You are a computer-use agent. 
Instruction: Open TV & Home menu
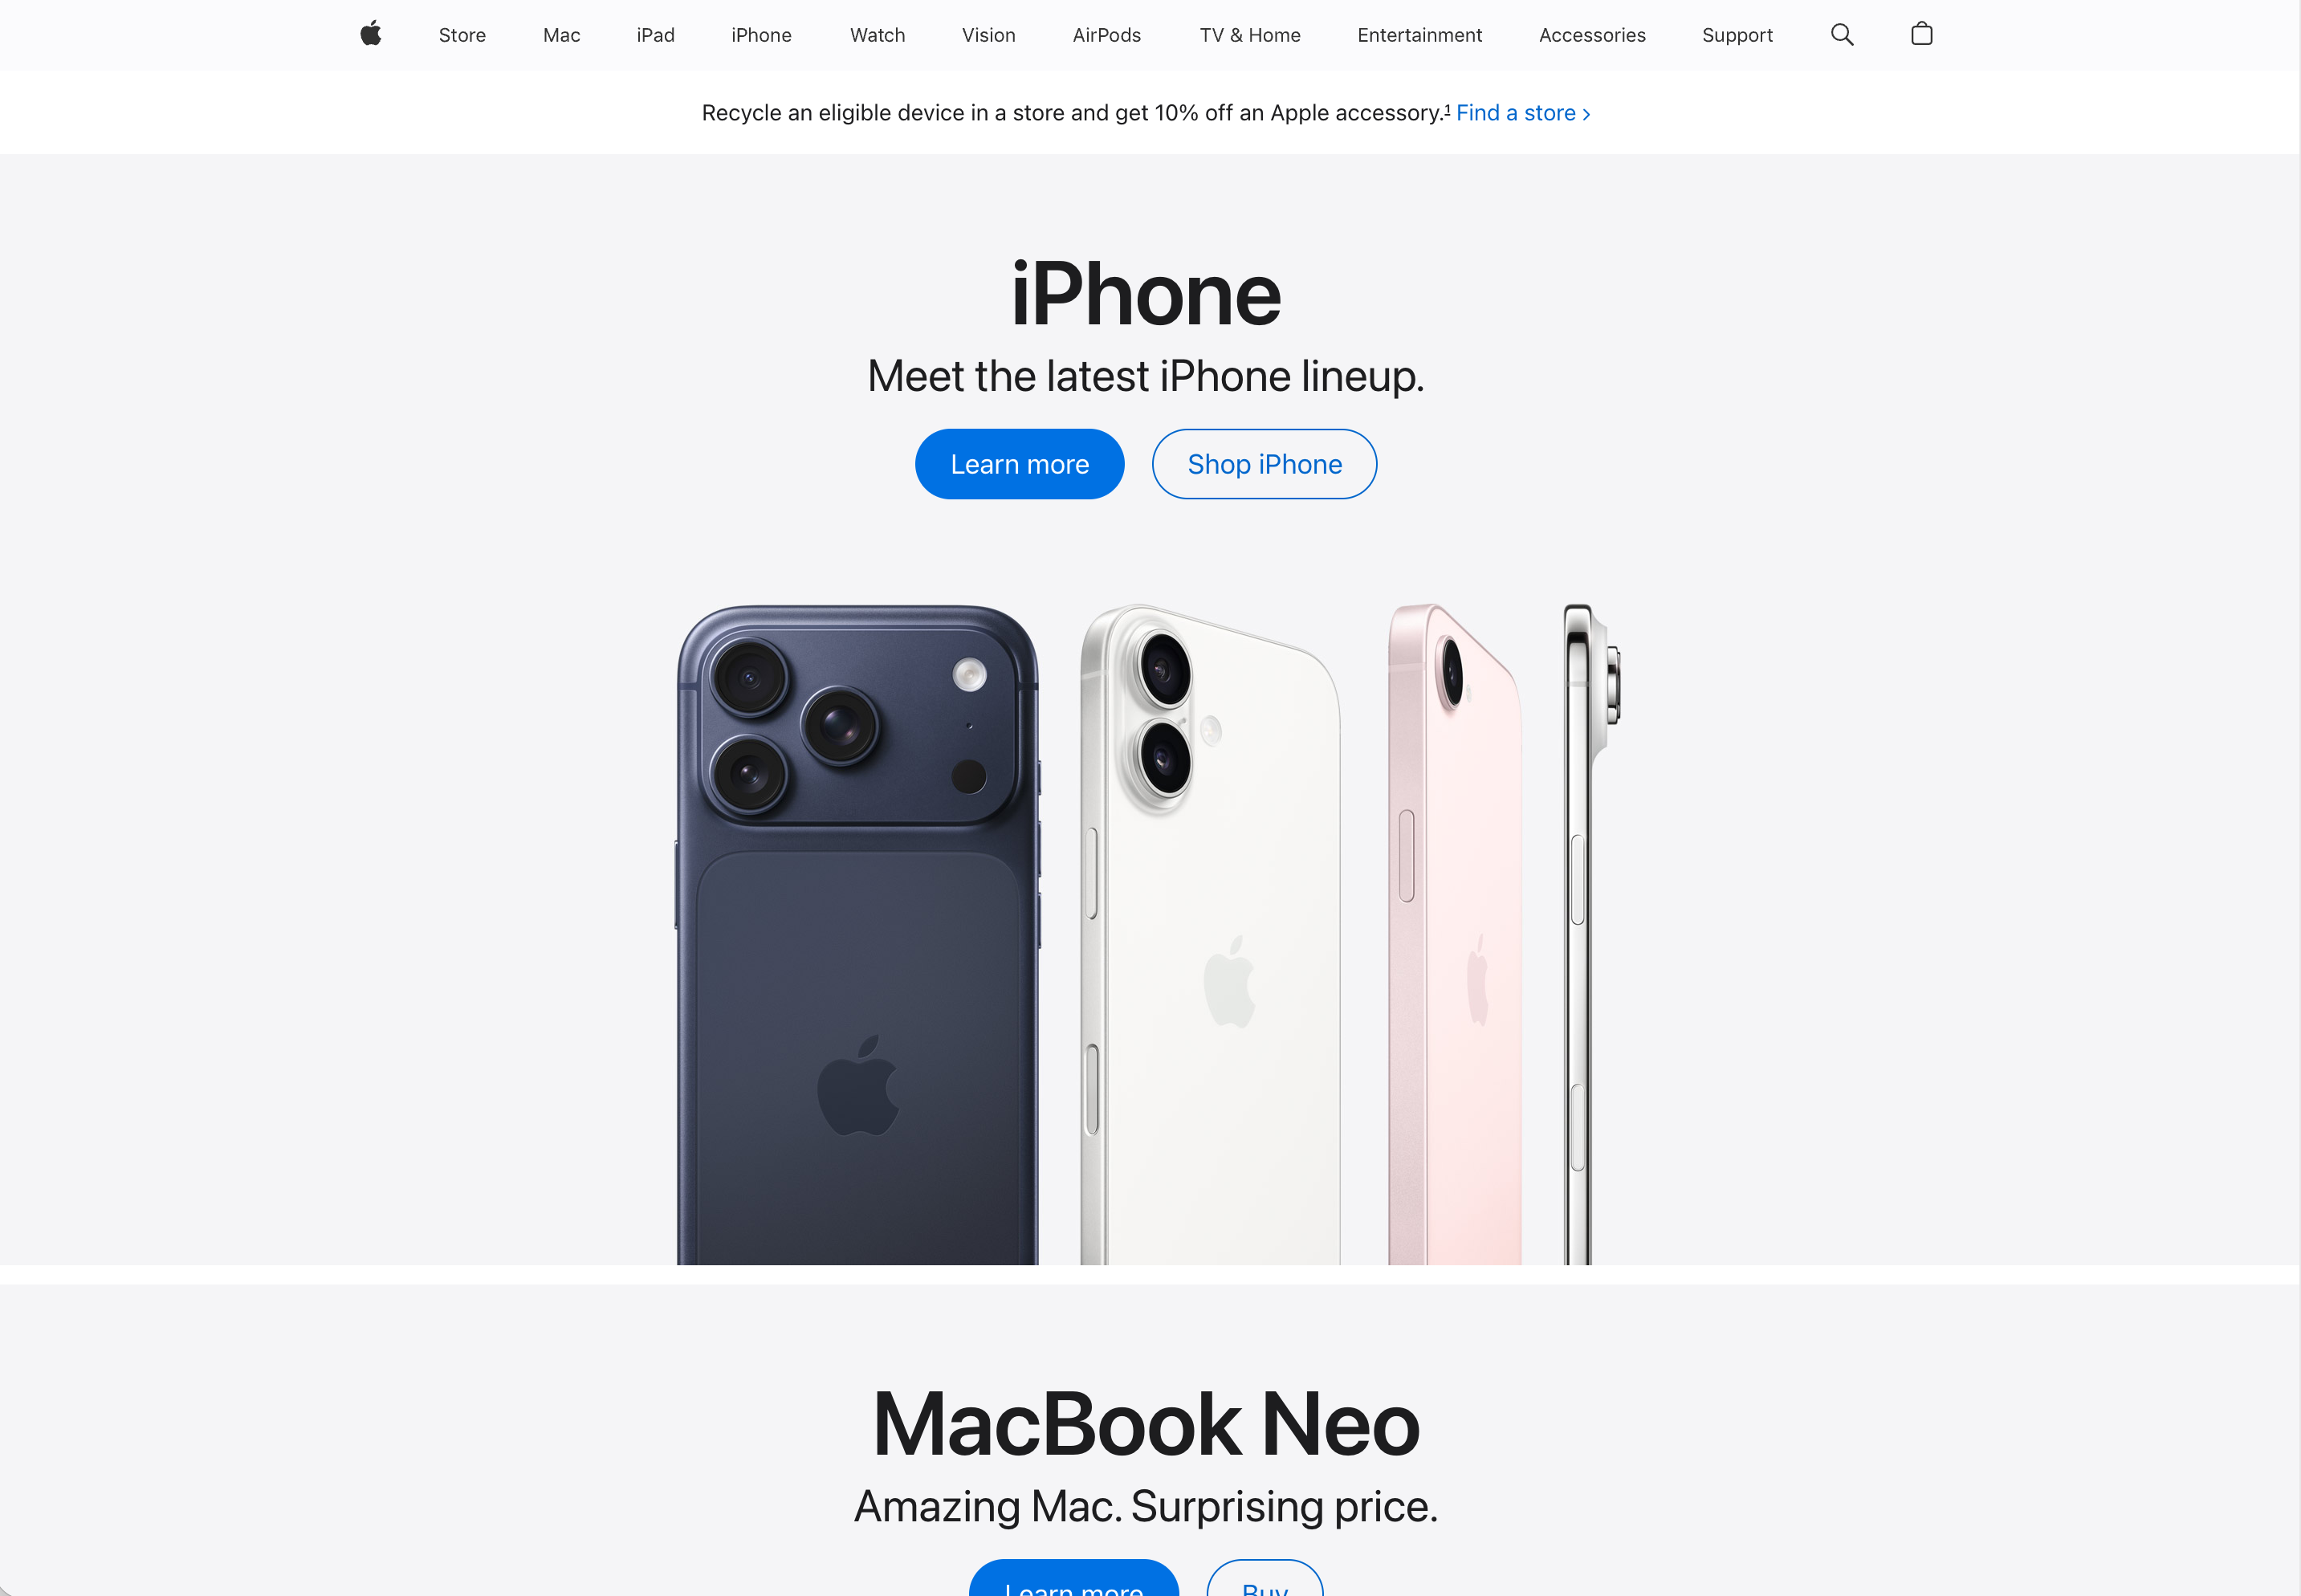point(1249,35)
